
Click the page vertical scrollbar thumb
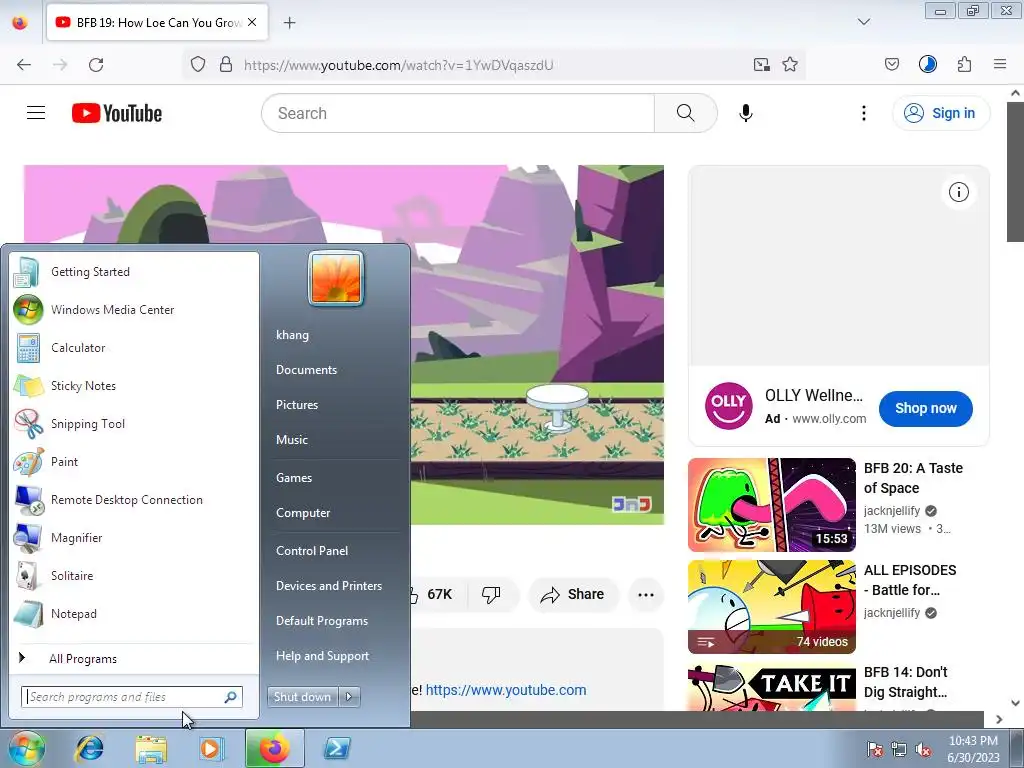click(x=1015, y=172)
